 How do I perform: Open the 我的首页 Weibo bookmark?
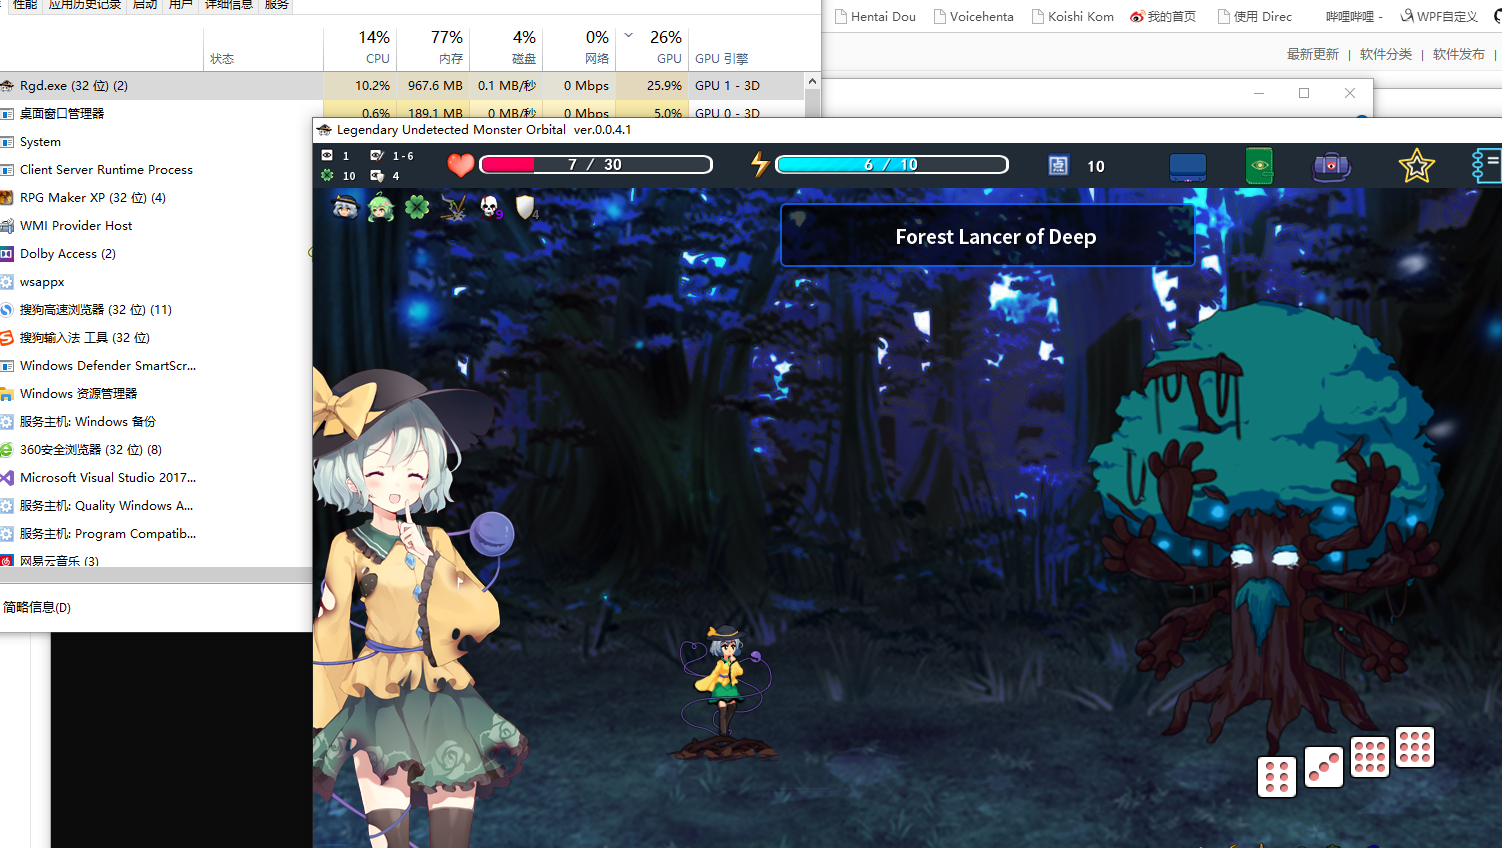point(1163,16)
